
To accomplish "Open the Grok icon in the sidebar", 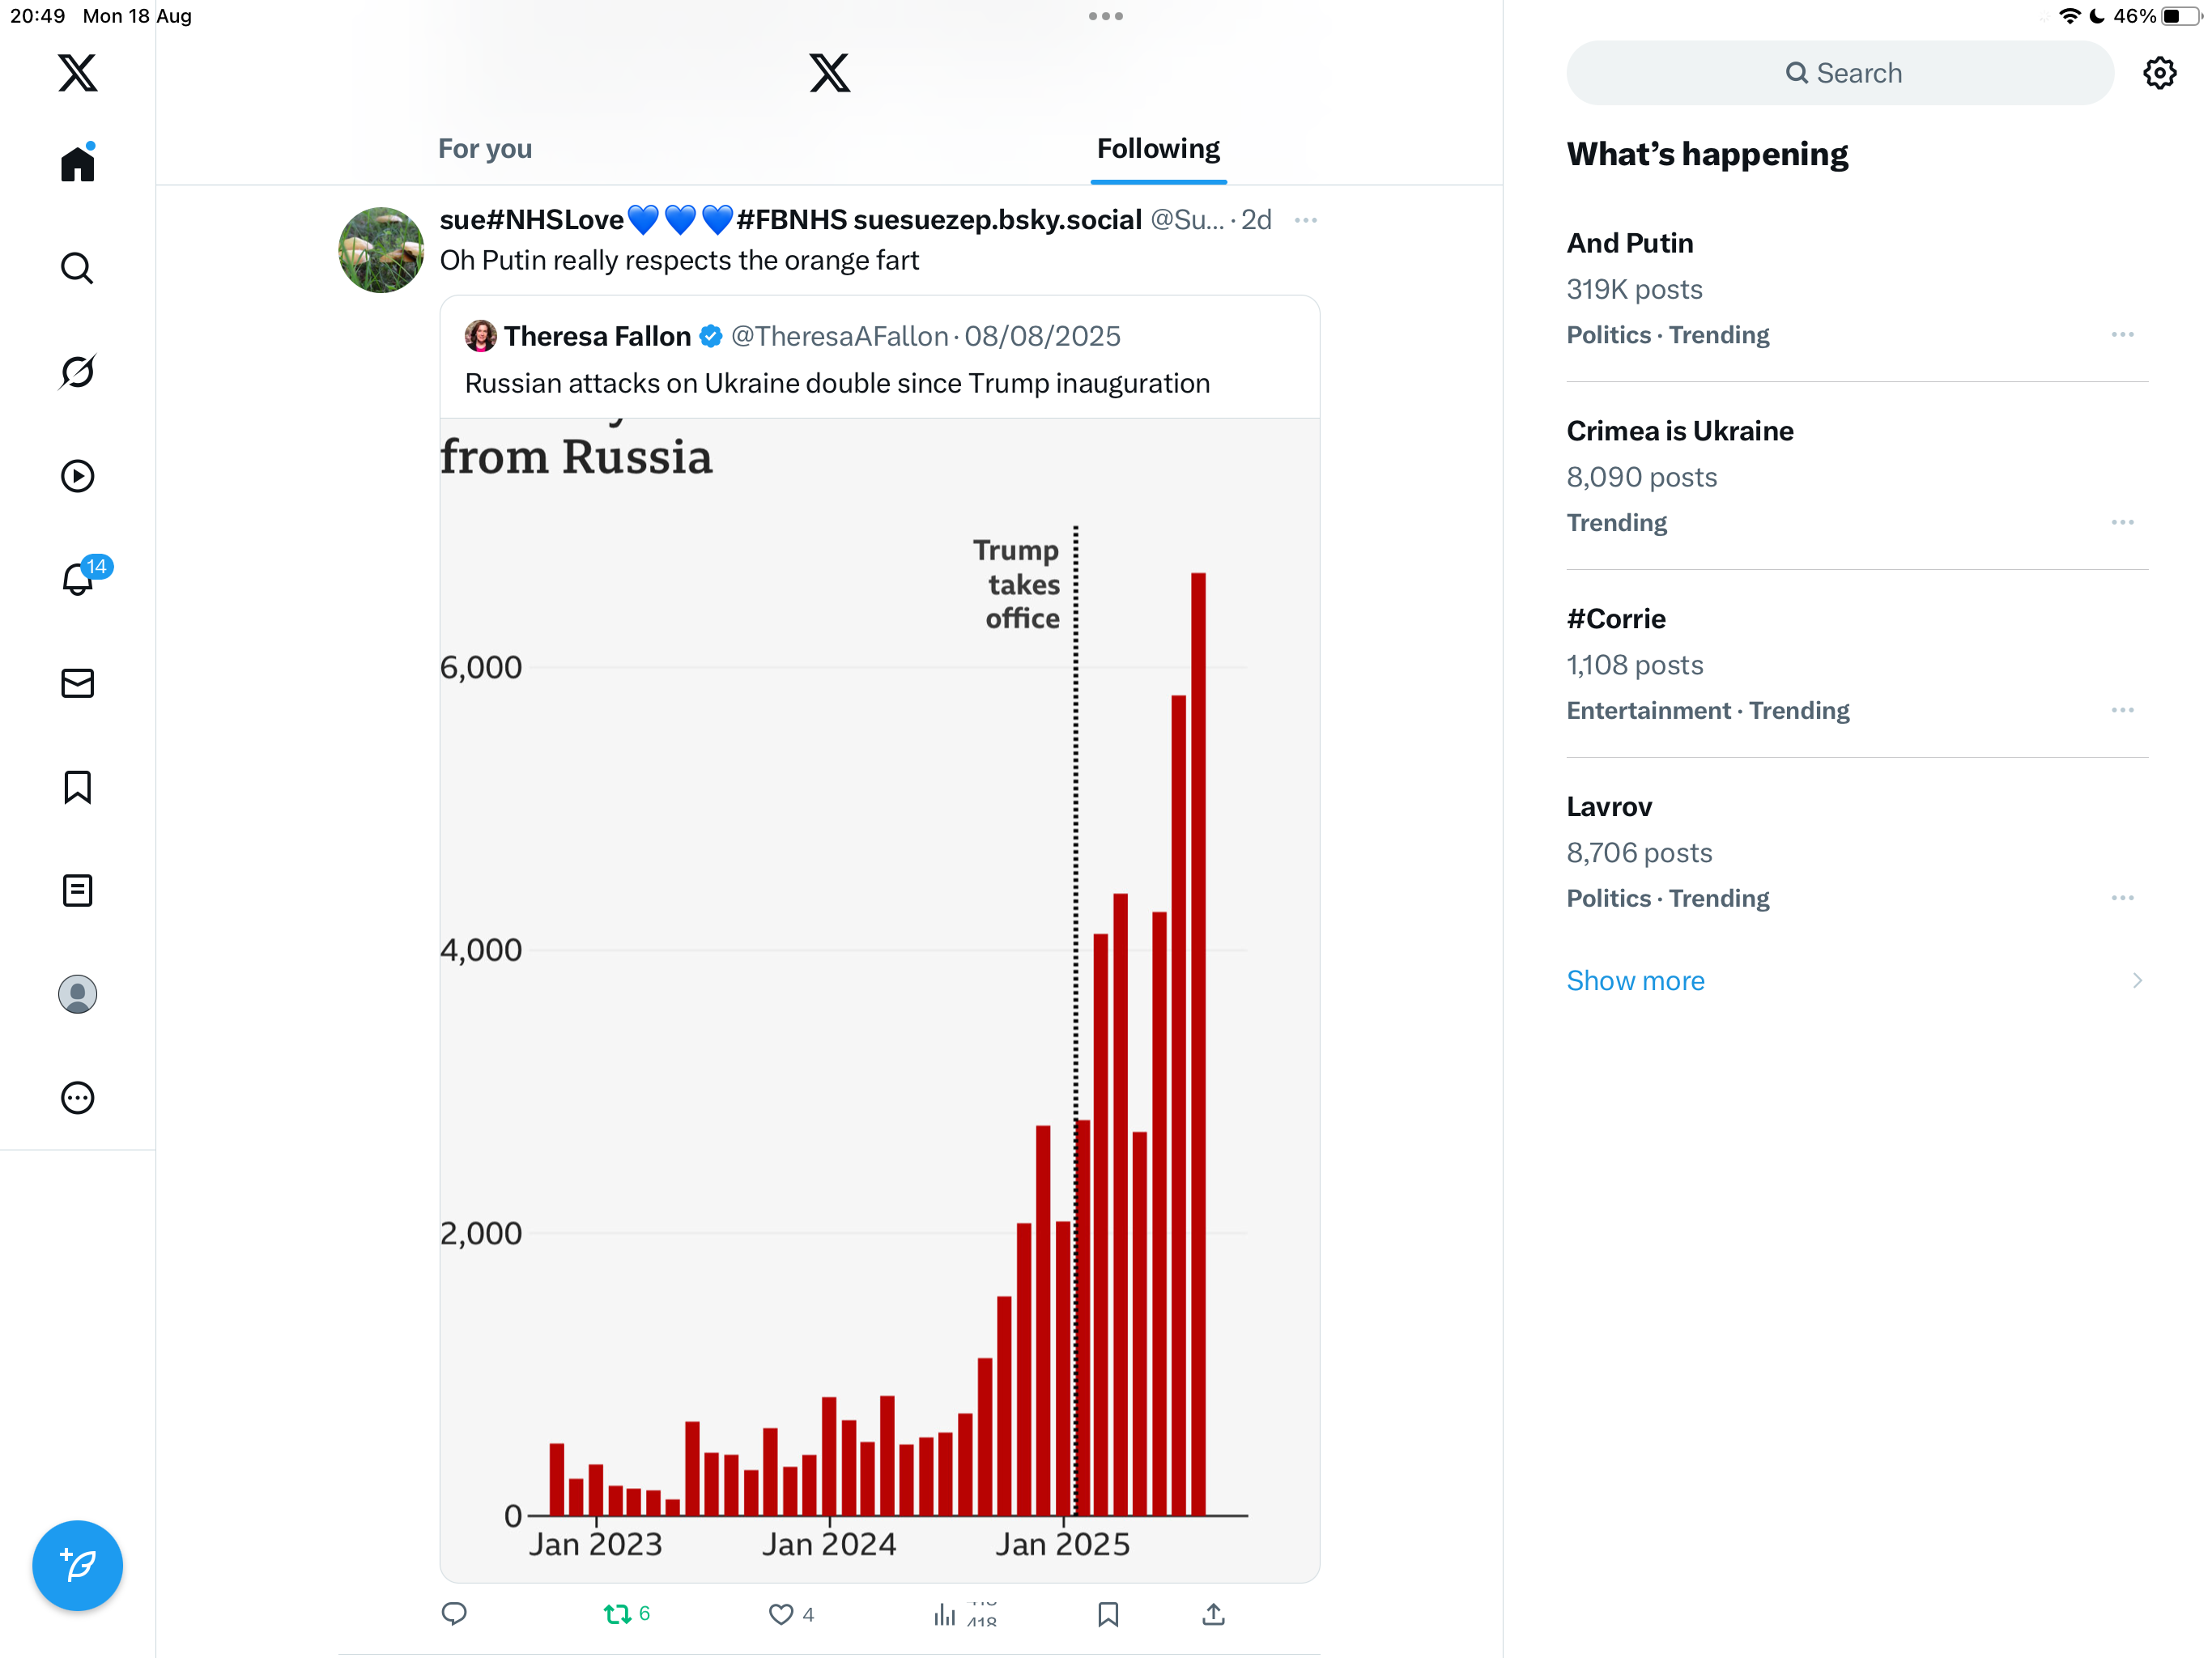I will coord(77,372).
